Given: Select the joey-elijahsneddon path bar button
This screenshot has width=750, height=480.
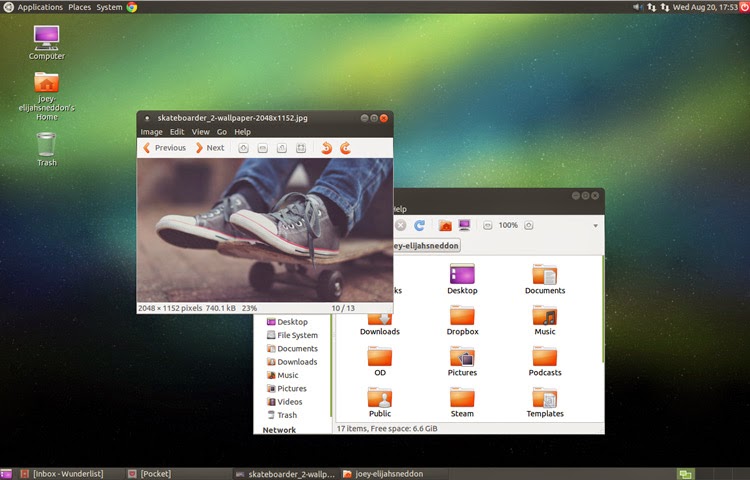Looking at the screenshot, I should (426, 246).
